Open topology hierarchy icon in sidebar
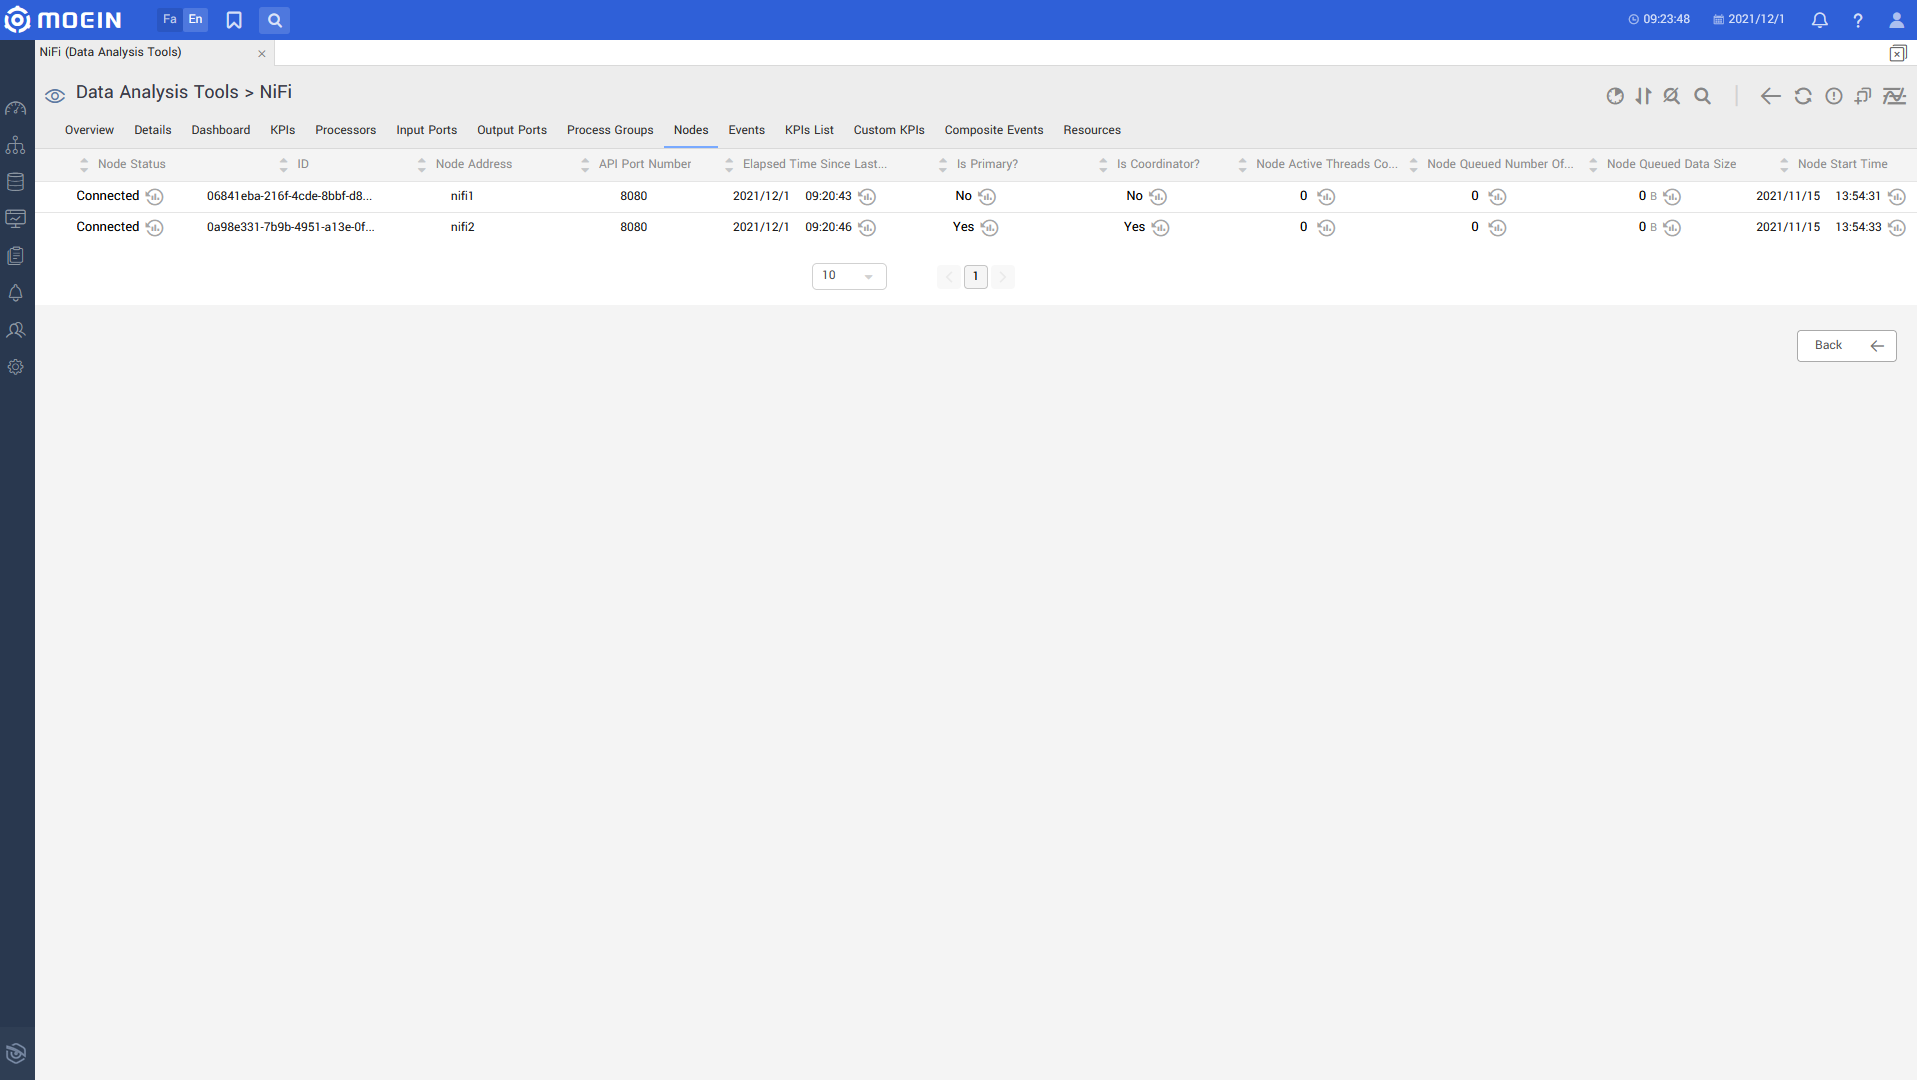Image resolution: width=1917 pixels, height=1080 pixels. pos(16,145)
